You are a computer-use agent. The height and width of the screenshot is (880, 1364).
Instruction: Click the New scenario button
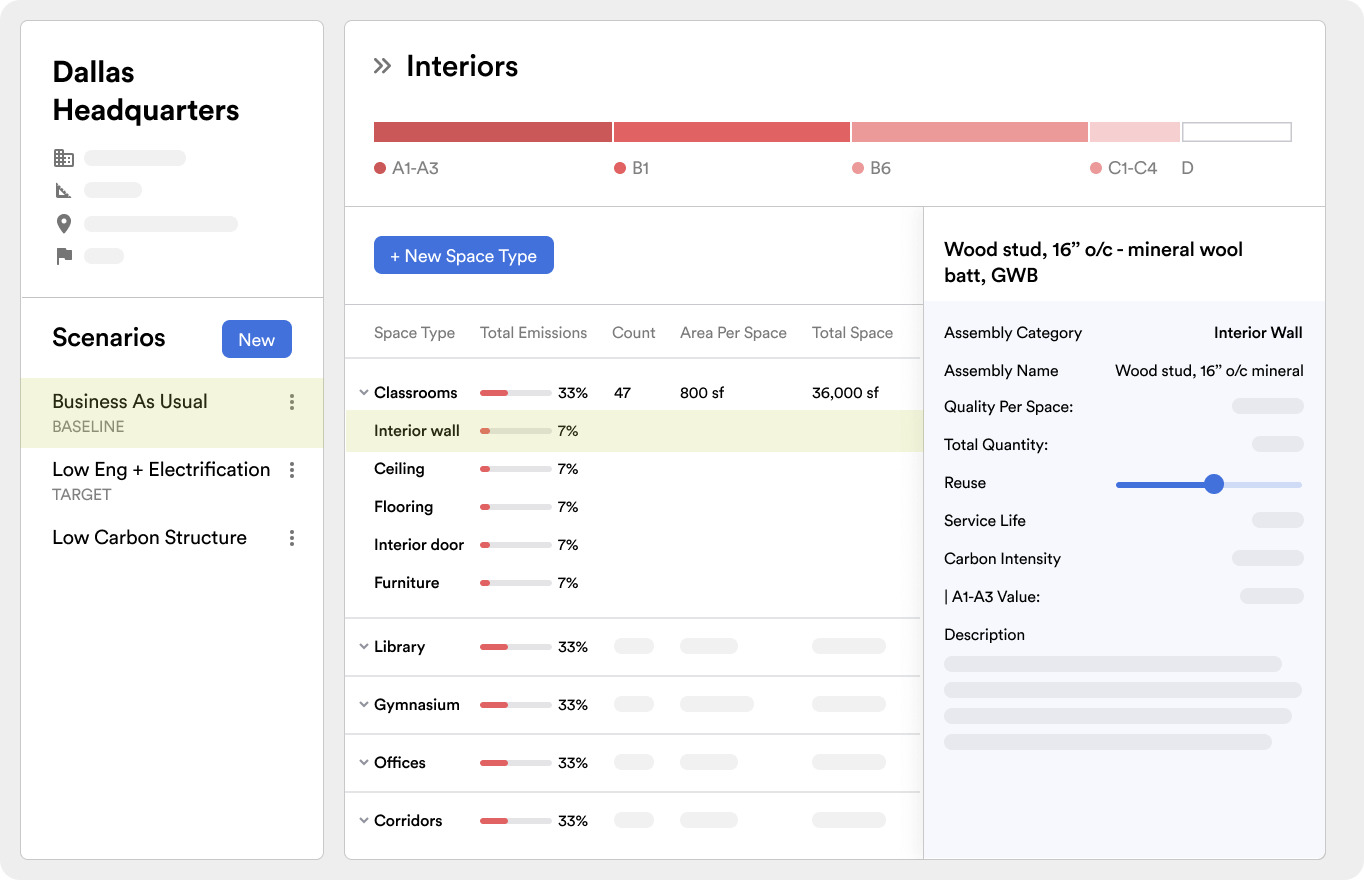256,340
